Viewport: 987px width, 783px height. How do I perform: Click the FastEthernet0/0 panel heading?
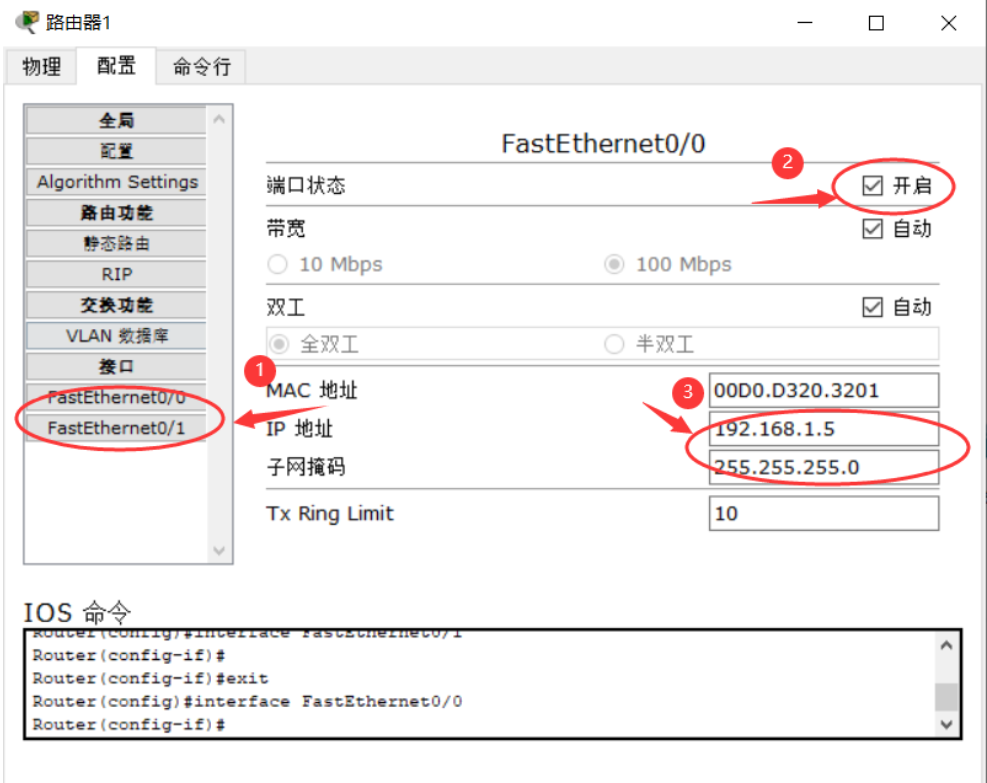(603, 144)
